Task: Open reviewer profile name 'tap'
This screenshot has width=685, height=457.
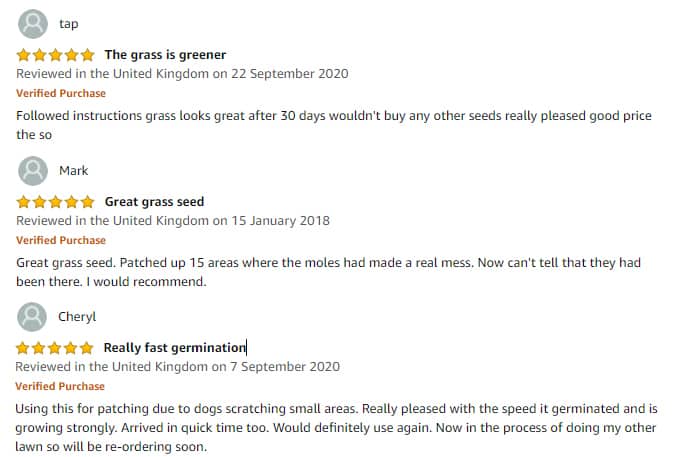Action: [x=69, y=24]
